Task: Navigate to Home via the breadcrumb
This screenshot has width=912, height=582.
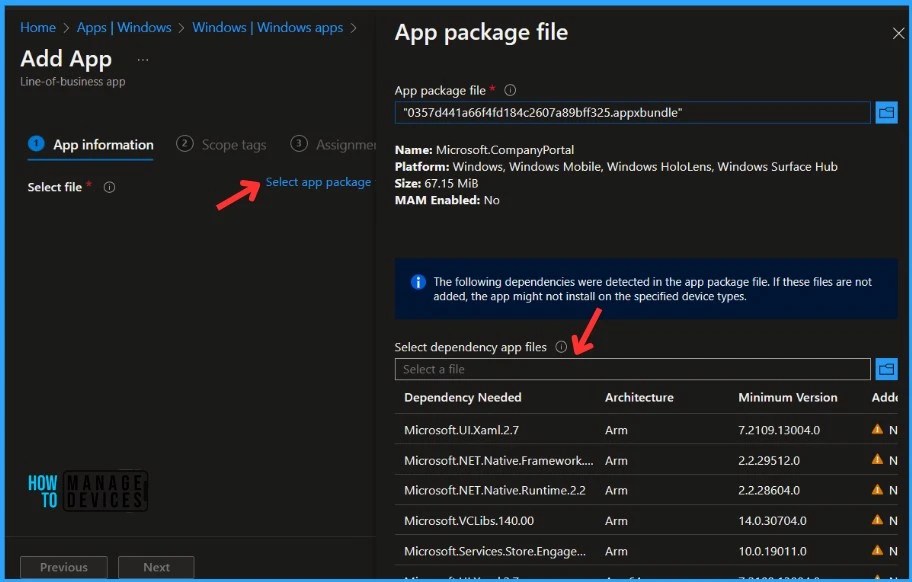Action: point(37,27)
